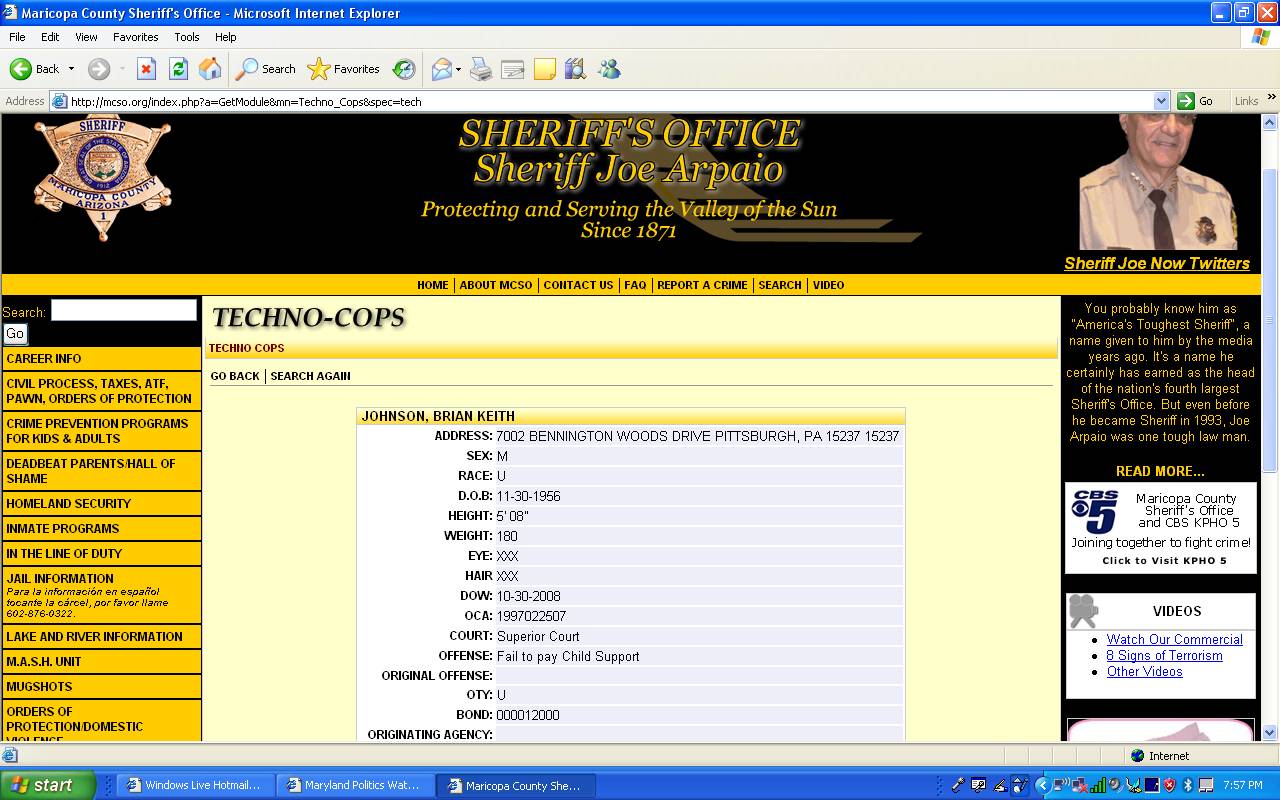Click the CBS 5 KPHO banner
This screenshot has height=800, width=1280.
(1160, 528)
